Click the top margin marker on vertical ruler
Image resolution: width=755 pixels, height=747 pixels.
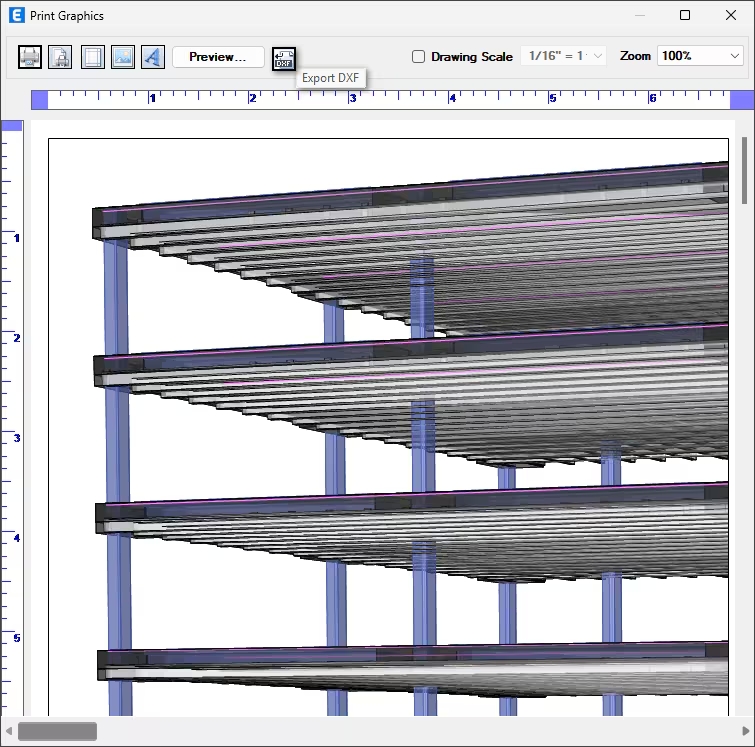tap(12, 126)
